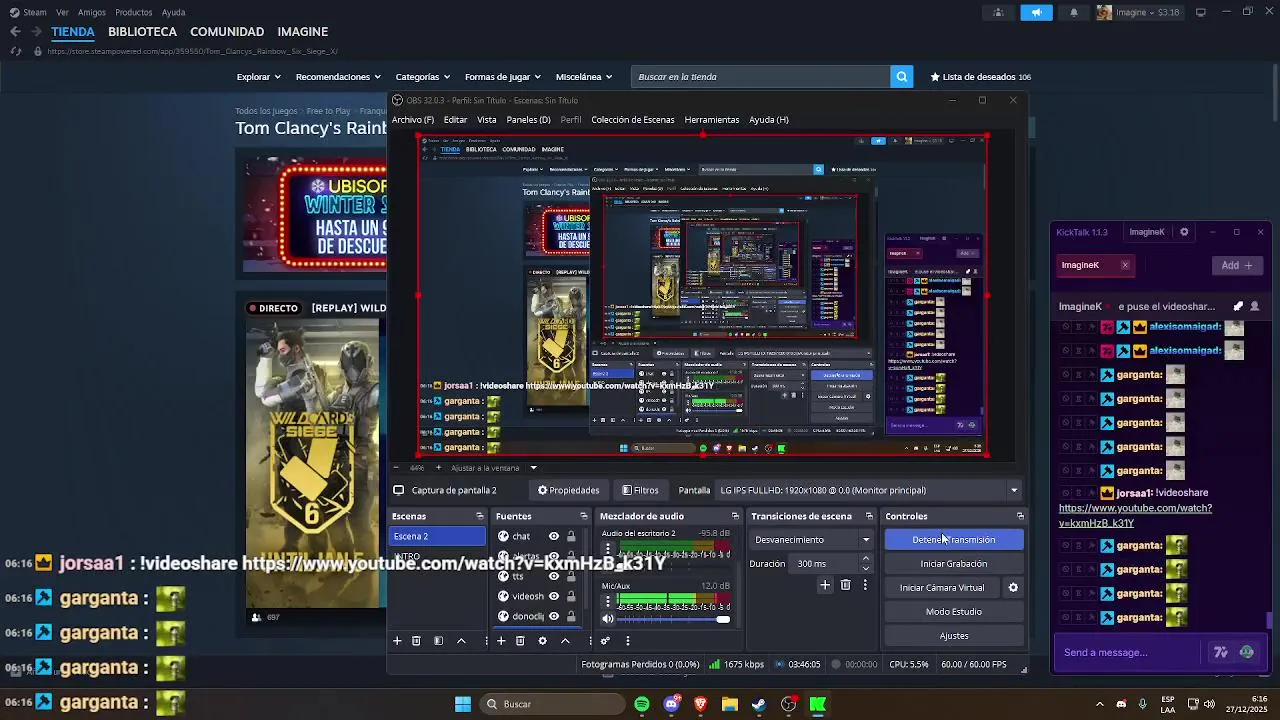
Task: Show hidden icons in the system tray
Action: 1100,704
